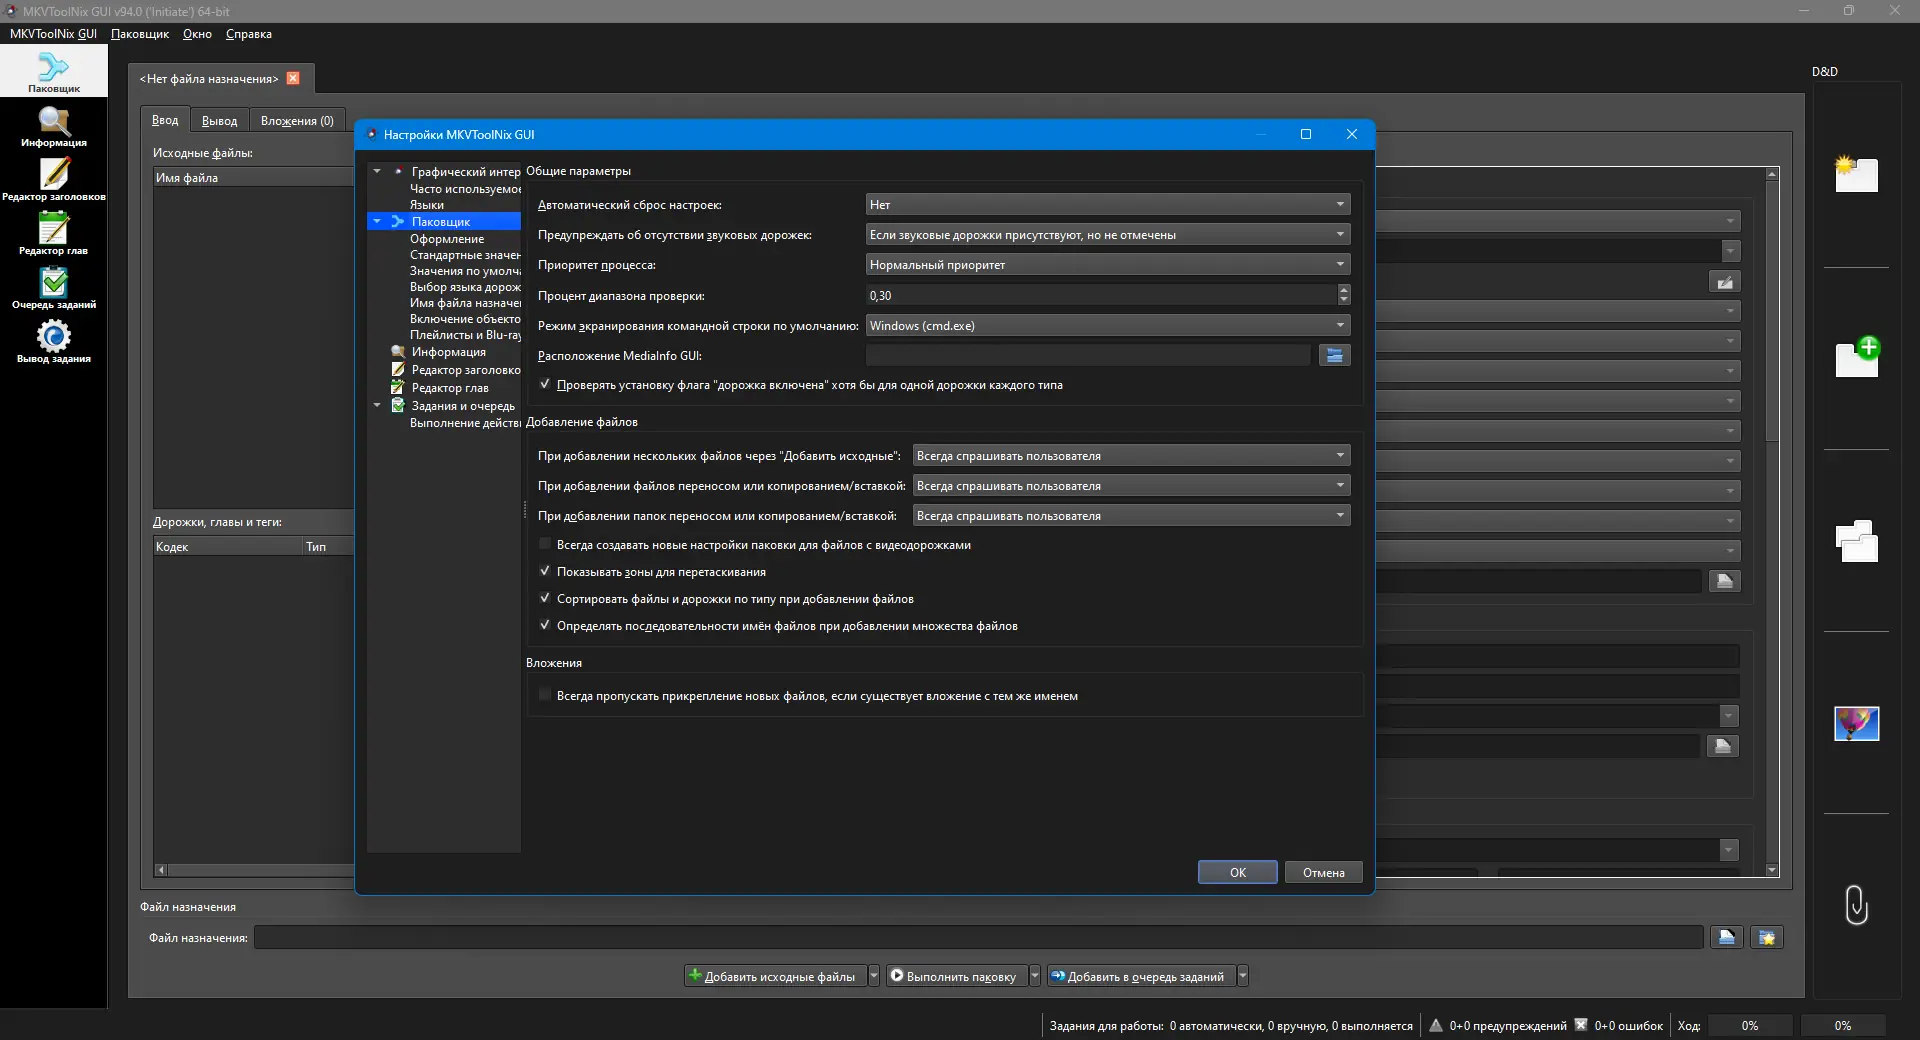This screenshot has height=1040, width=1920.
Task: Open Автоматический сброс настроек dropdown
Action: (1107, 205)
